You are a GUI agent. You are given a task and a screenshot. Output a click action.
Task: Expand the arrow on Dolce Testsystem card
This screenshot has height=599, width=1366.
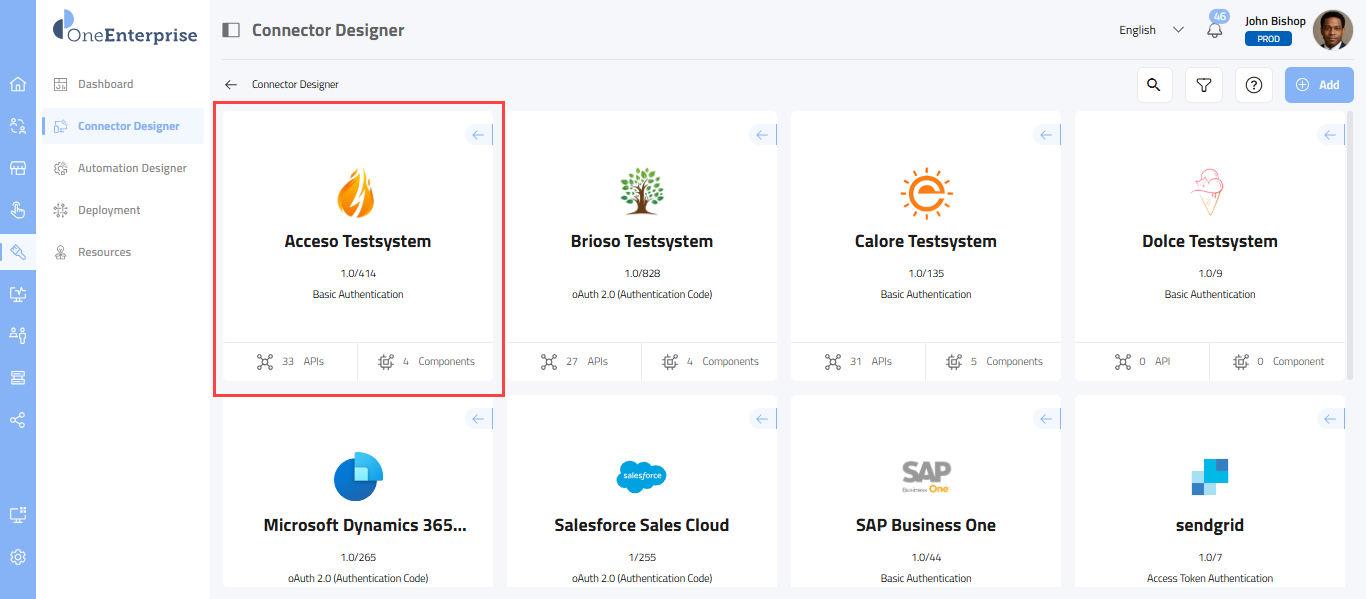(x=1331, y=135)
